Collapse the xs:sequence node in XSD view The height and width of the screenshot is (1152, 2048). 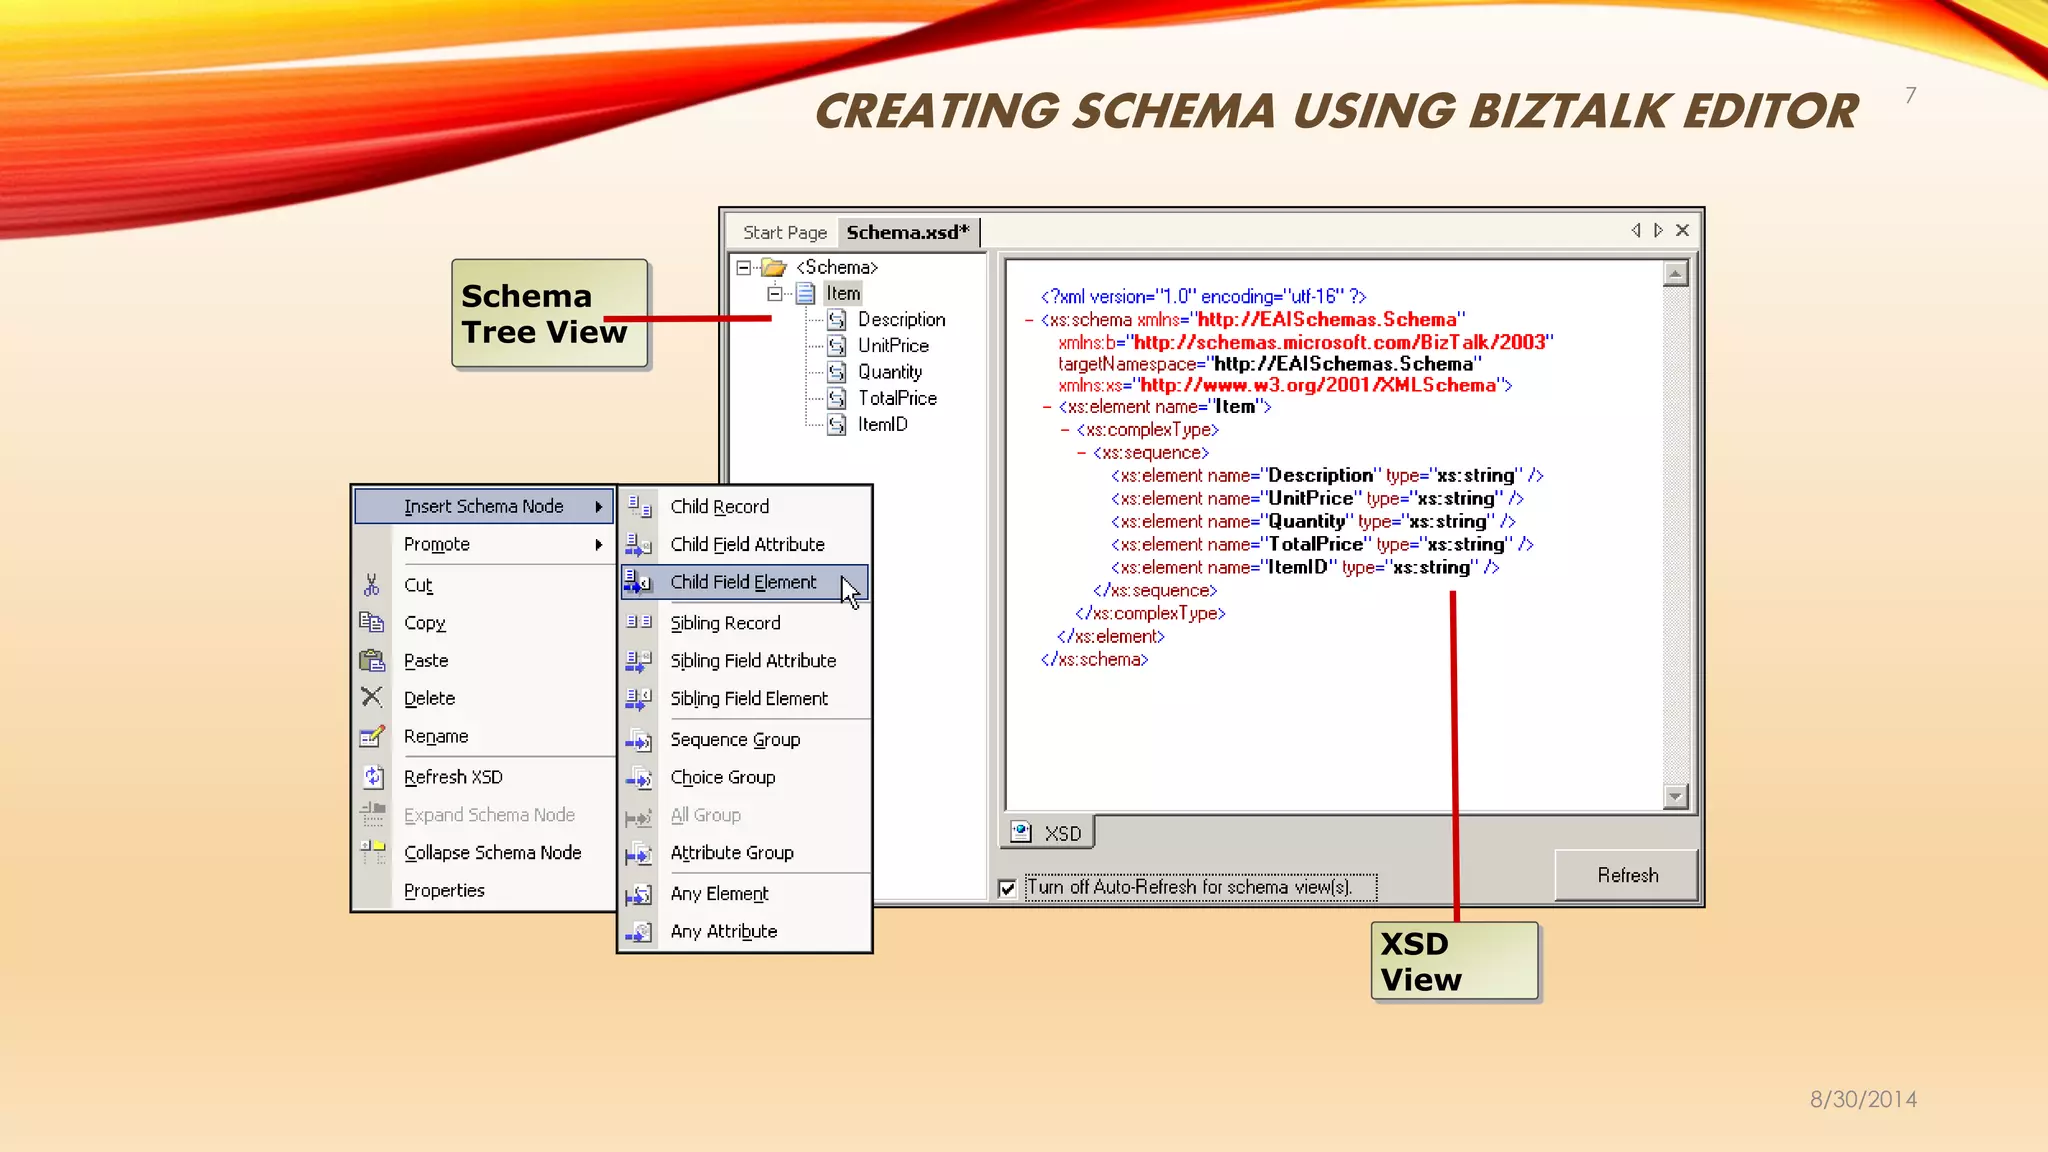[1082, 453]
